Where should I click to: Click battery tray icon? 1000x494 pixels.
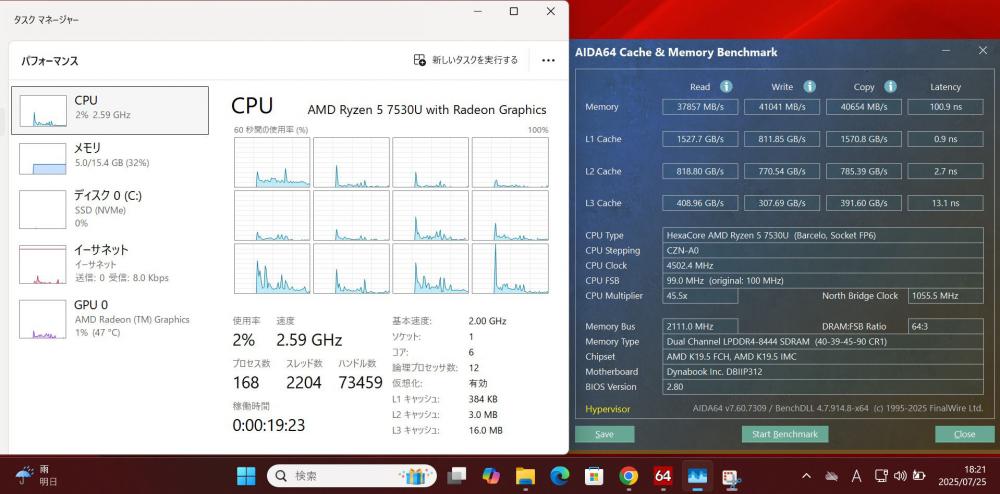918,476
